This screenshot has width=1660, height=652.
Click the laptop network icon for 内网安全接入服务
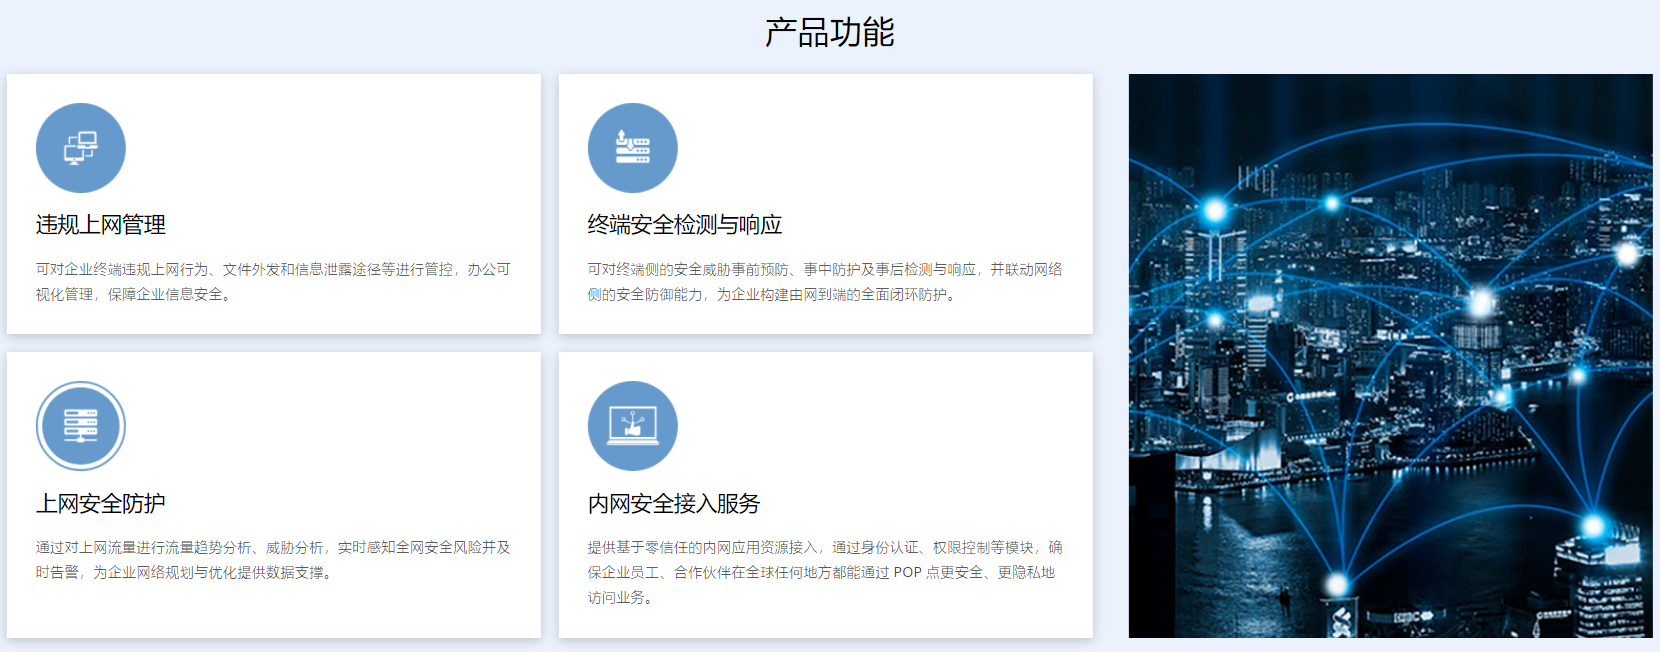click(632, 426)
